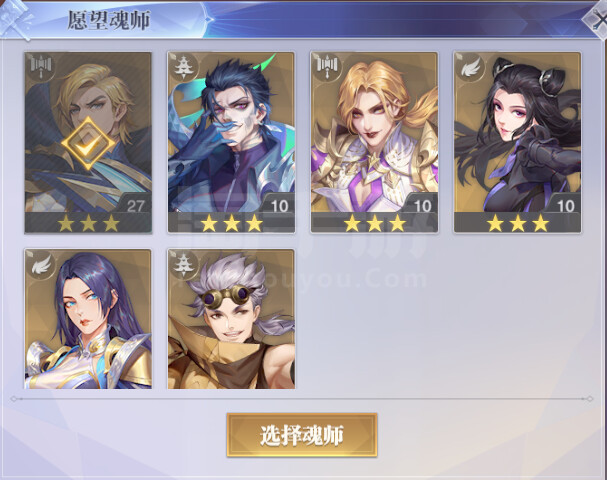Click star rating under golden-haired hero

[x=374, y=223]
